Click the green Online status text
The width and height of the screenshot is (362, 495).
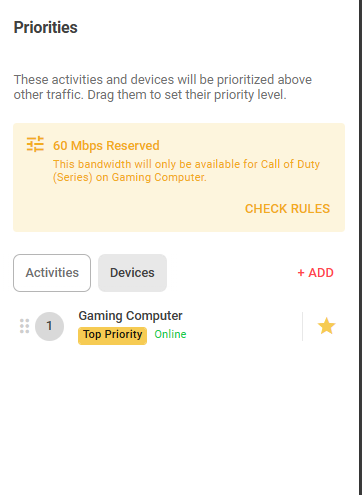pyautogui.click(x=170, y=334)
